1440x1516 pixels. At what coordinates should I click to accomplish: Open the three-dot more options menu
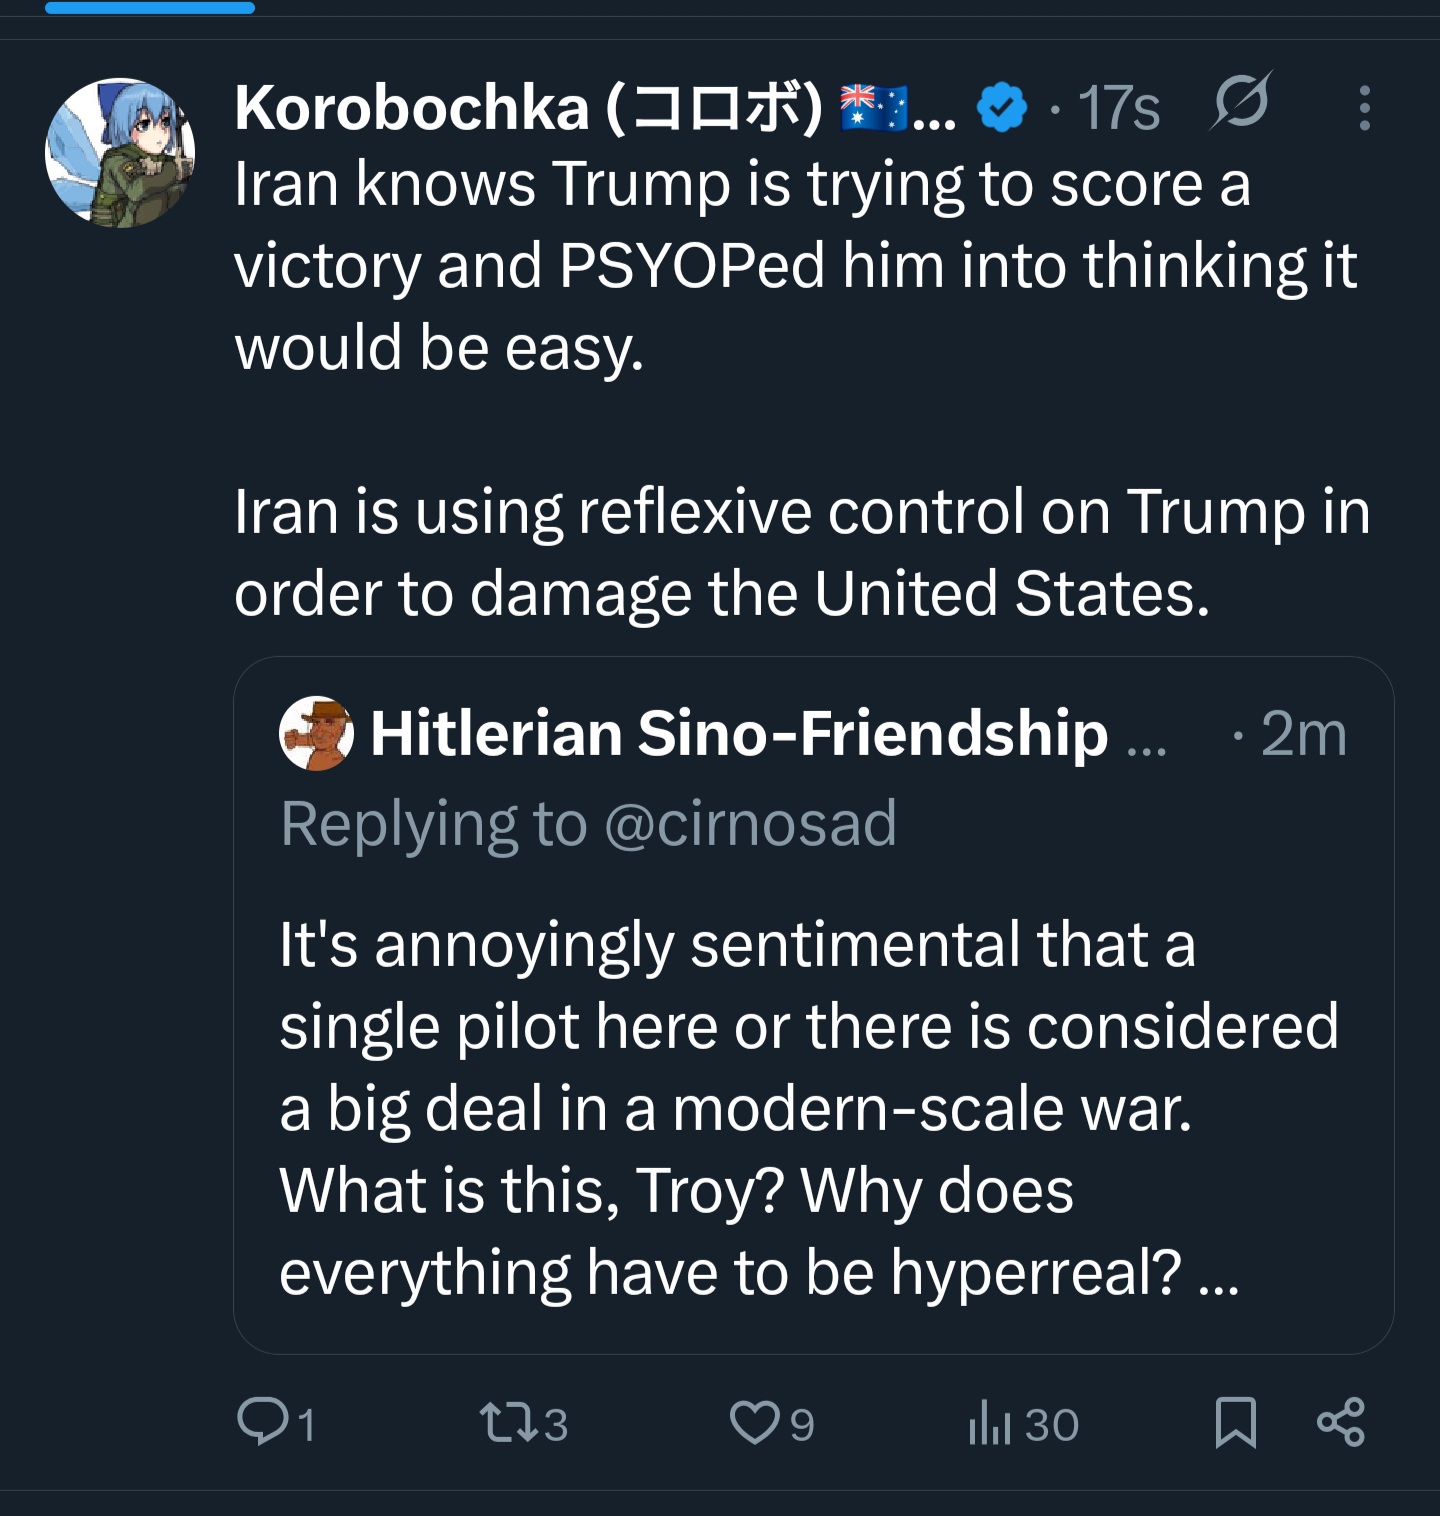[1364, 107]
